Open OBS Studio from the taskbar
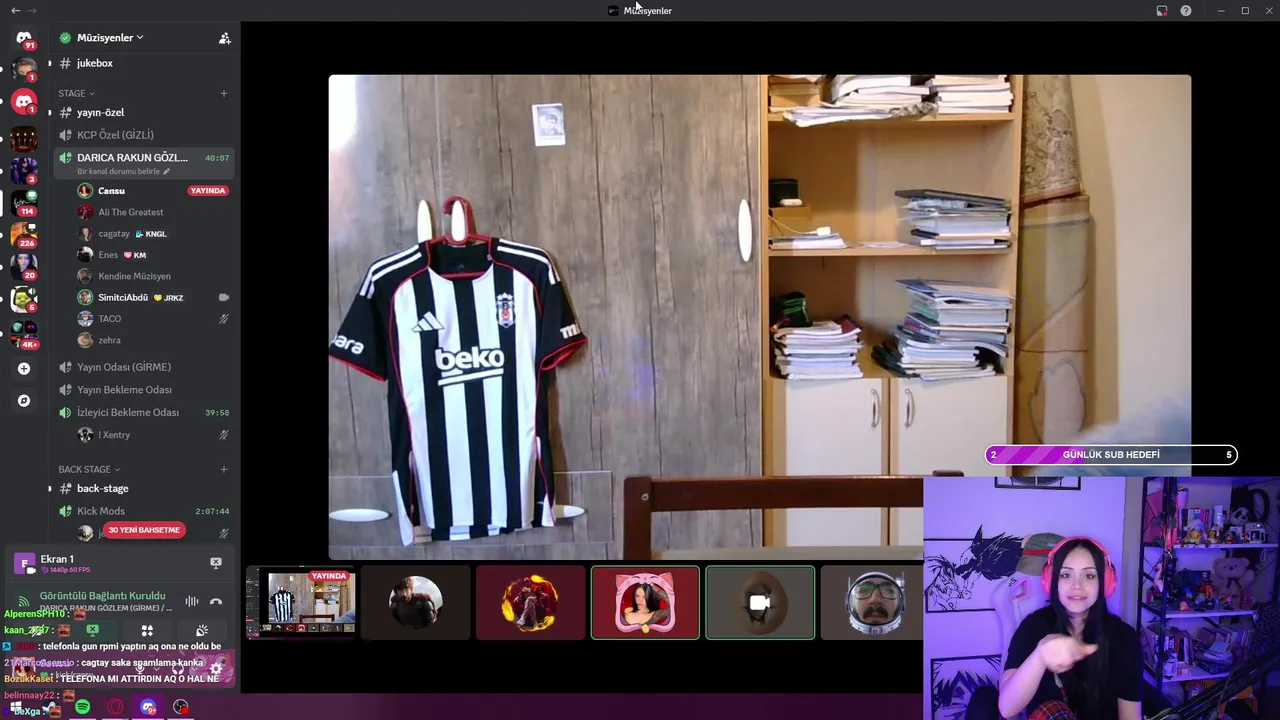 [x=181, y=707]
